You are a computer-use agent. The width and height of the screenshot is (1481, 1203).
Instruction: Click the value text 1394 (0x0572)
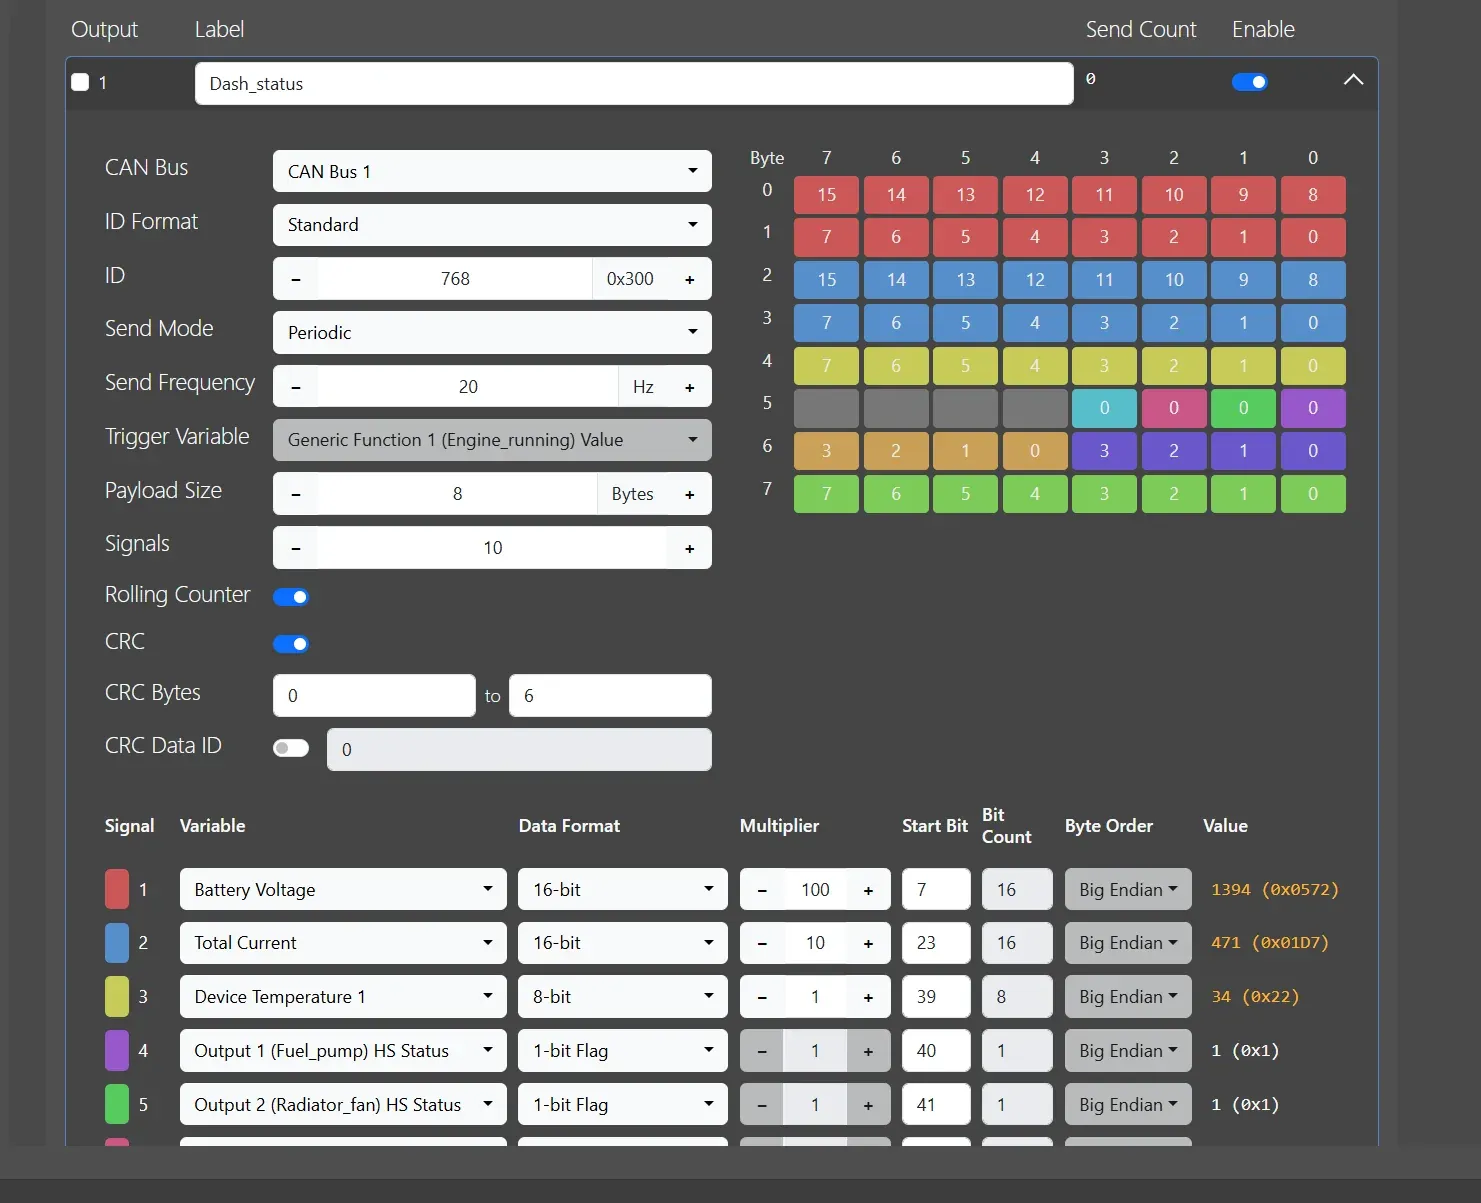pos(1275,890)
